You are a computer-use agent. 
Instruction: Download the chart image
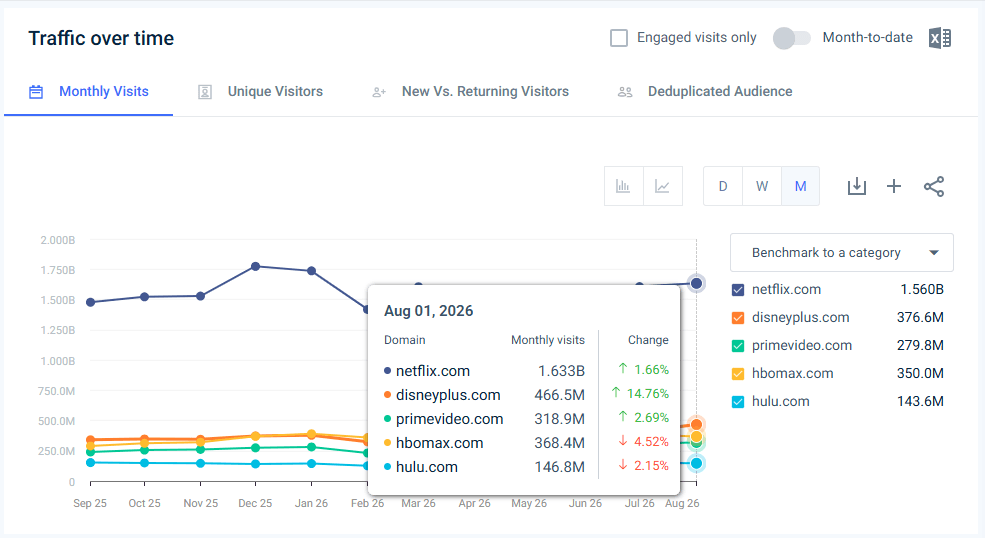pyautogui.click(x=857, y=186)
